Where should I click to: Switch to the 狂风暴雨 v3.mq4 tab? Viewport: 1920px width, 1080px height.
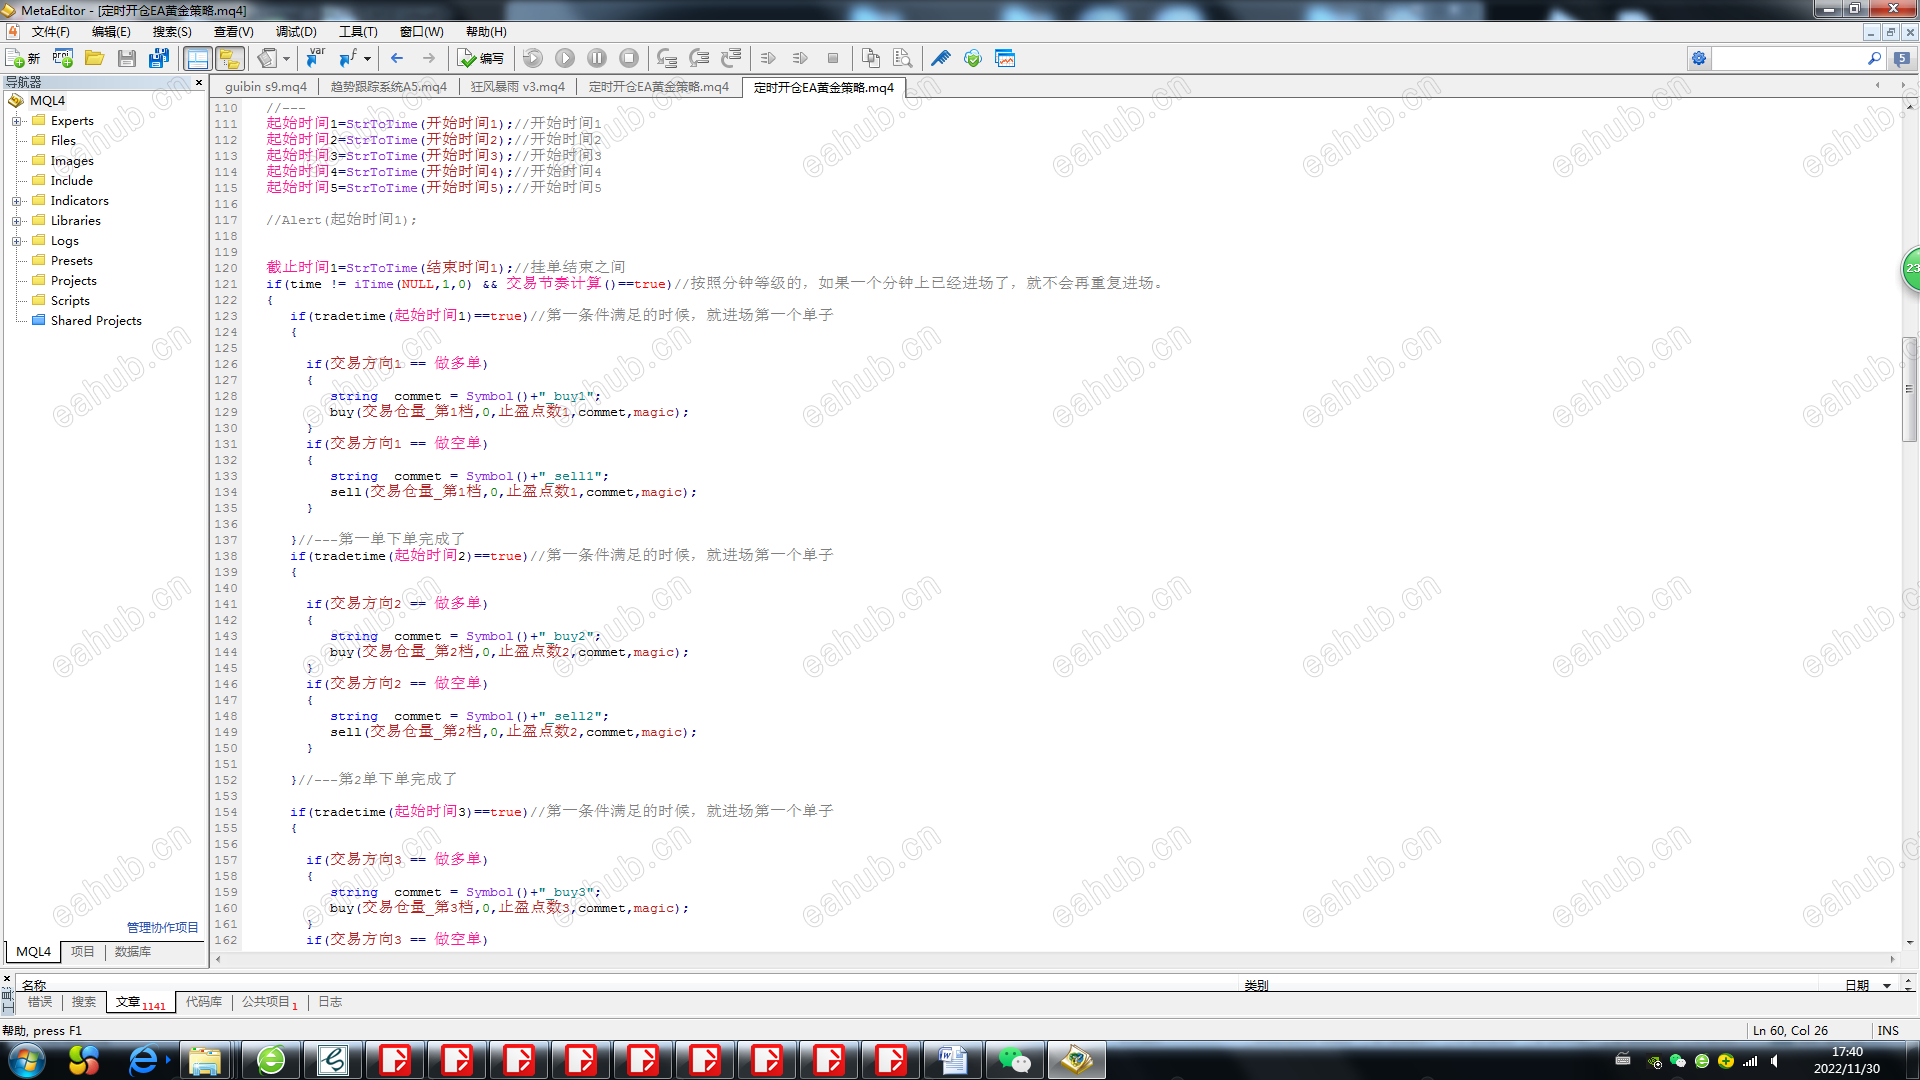517,87
